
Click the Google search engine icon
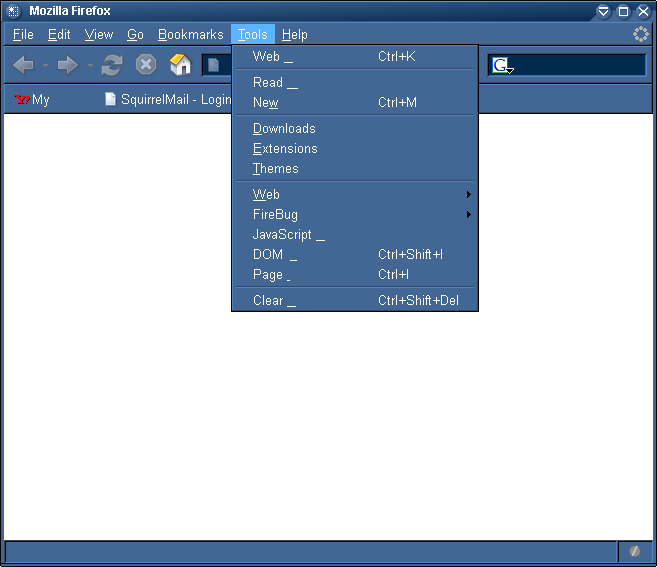pos(501,66)
